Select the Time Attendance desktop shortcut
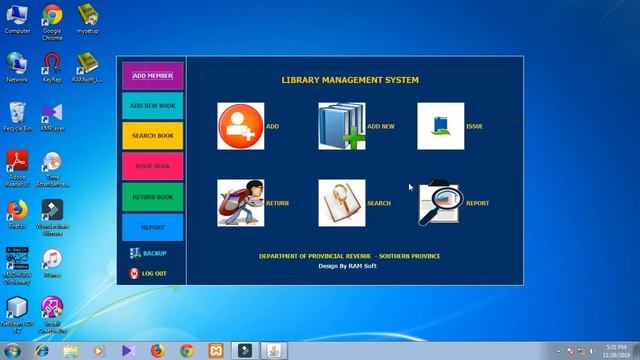 (x=52, y=168)
